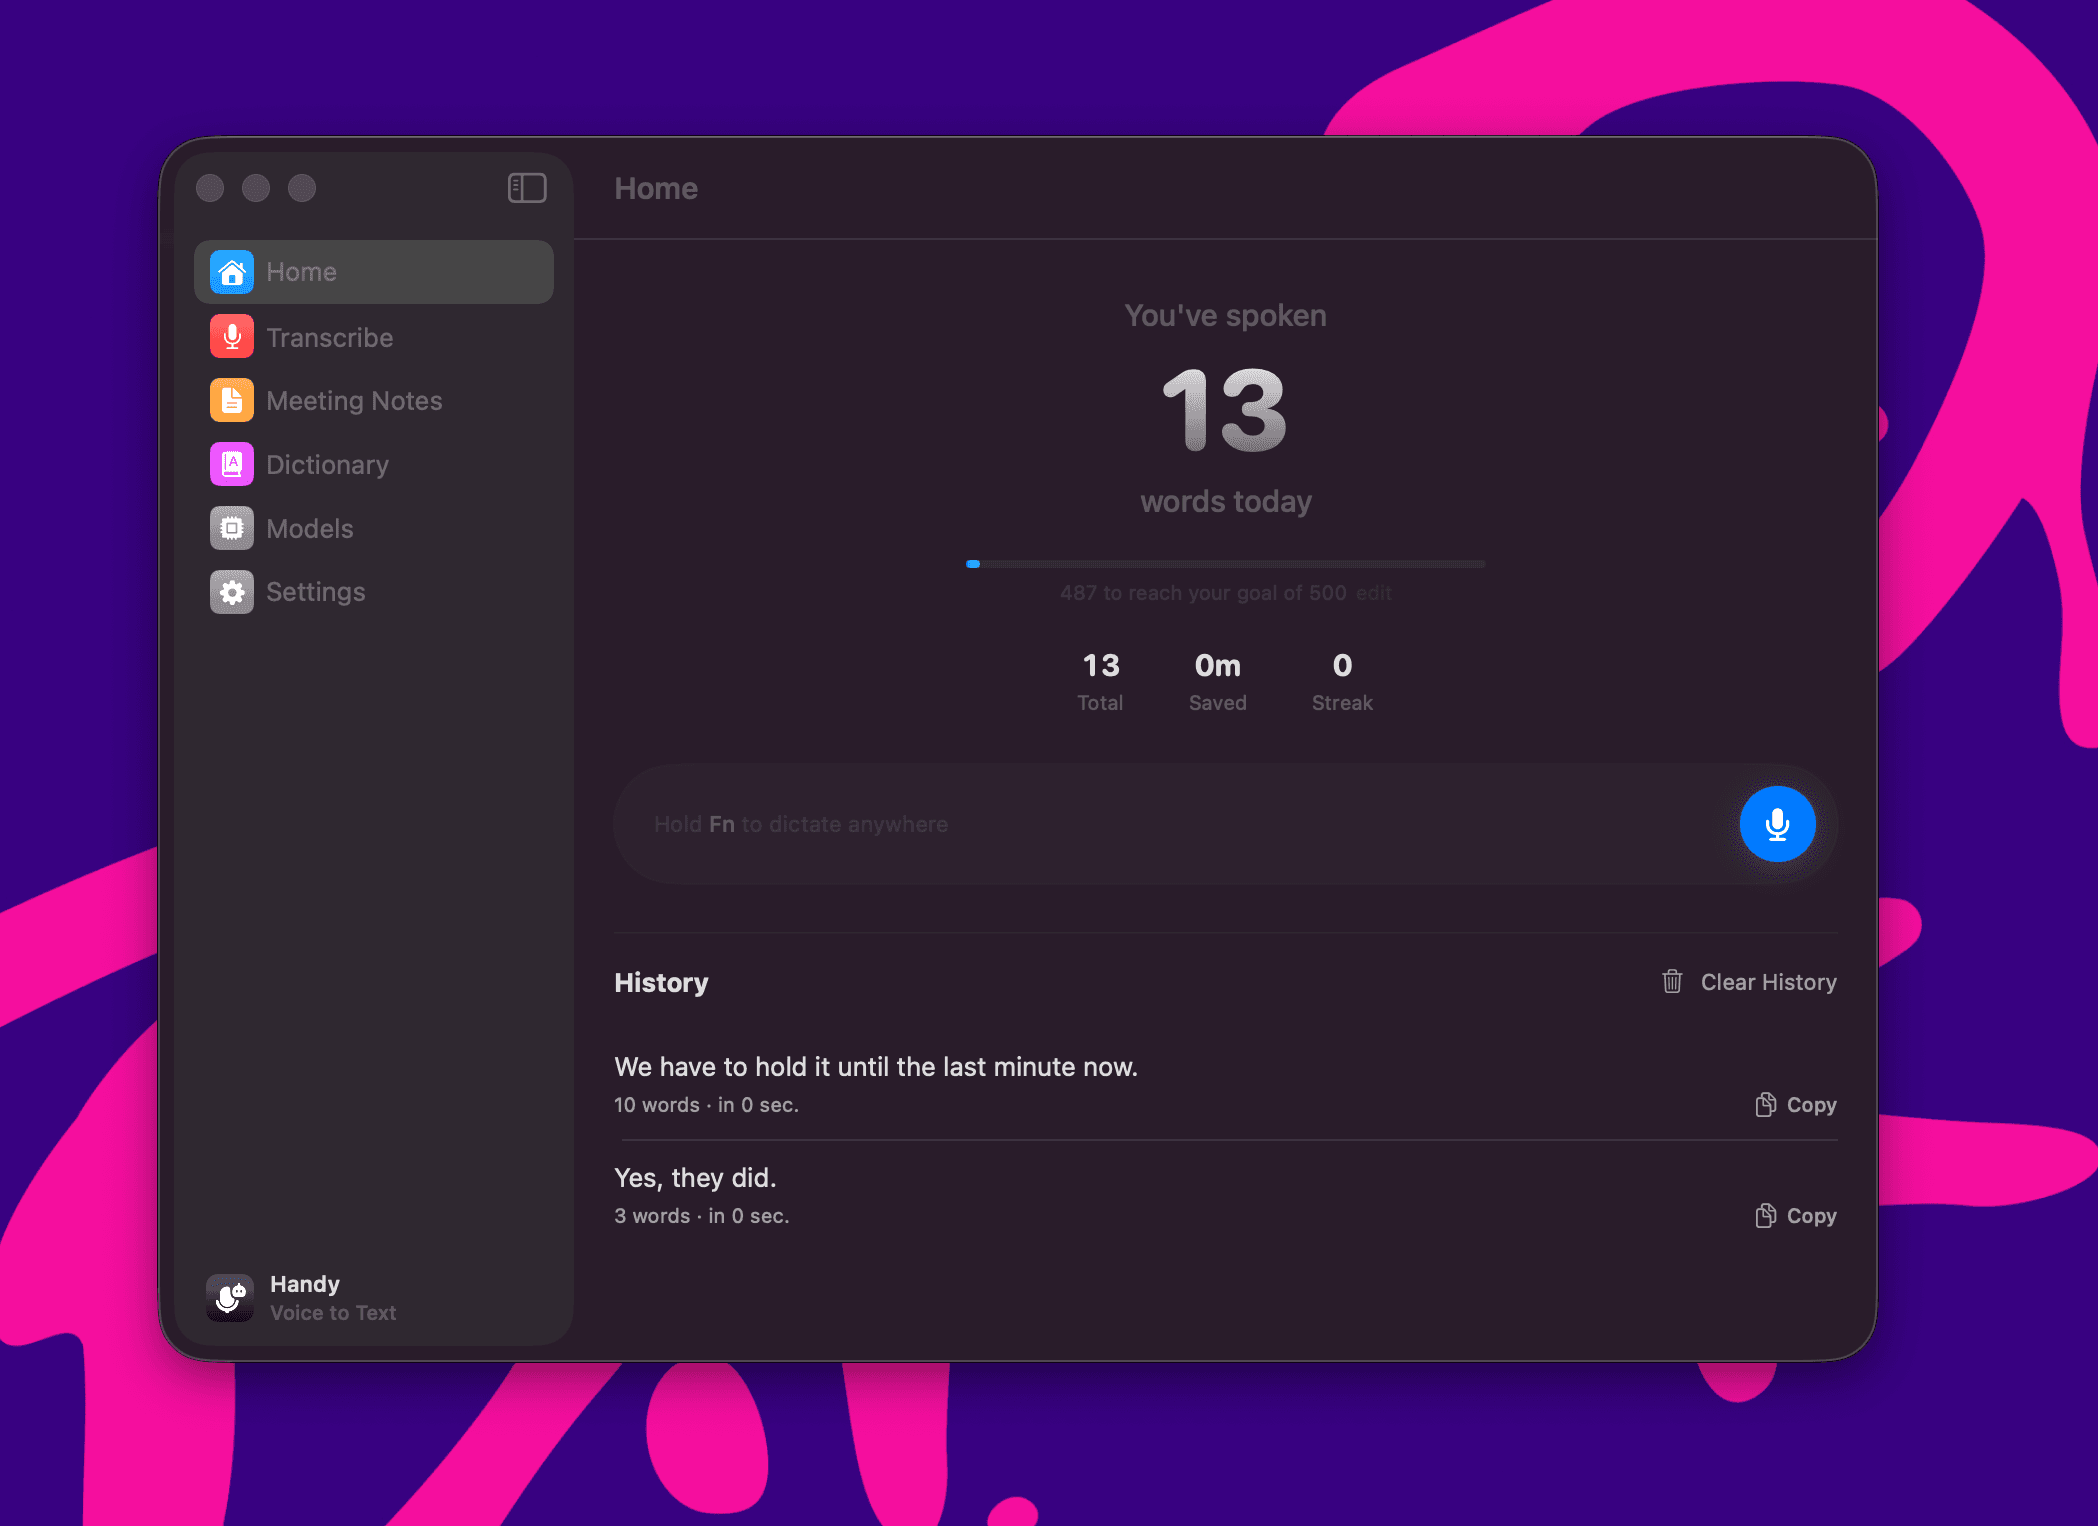The width and height of the screenshot is (2098, 1526).
Task: Click the Home house icon
Action: [x=232, y=272]
